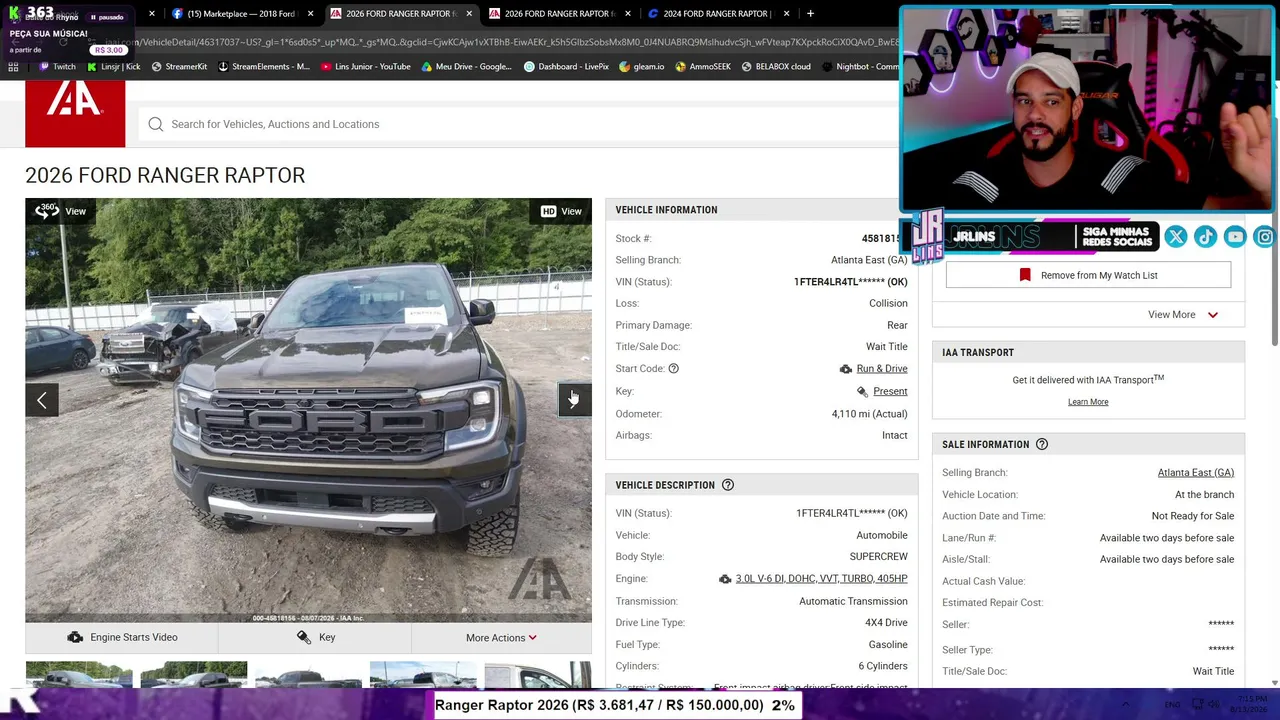This screenshot has width=1280, height=720.
Task: Select the second vehicle thumbnail
Action: point(194,675)
